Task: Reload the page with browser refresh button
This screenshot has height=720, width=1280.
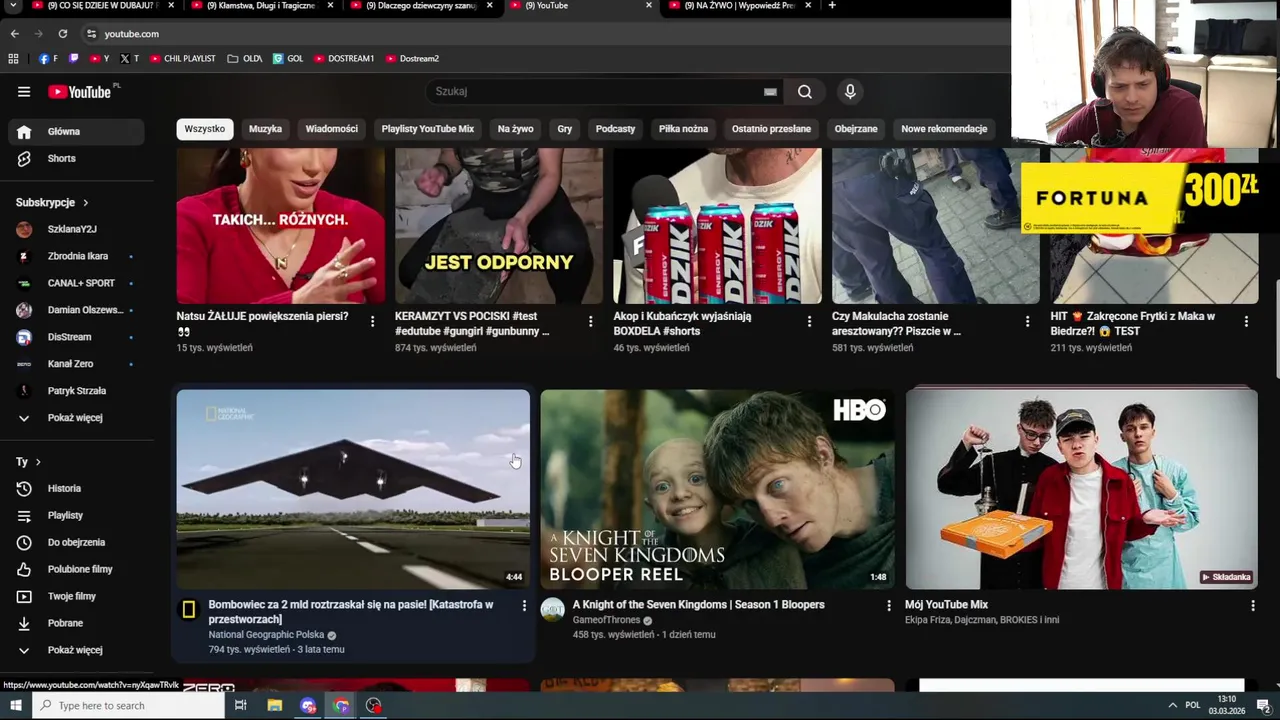Action: [x=62, y=34]
